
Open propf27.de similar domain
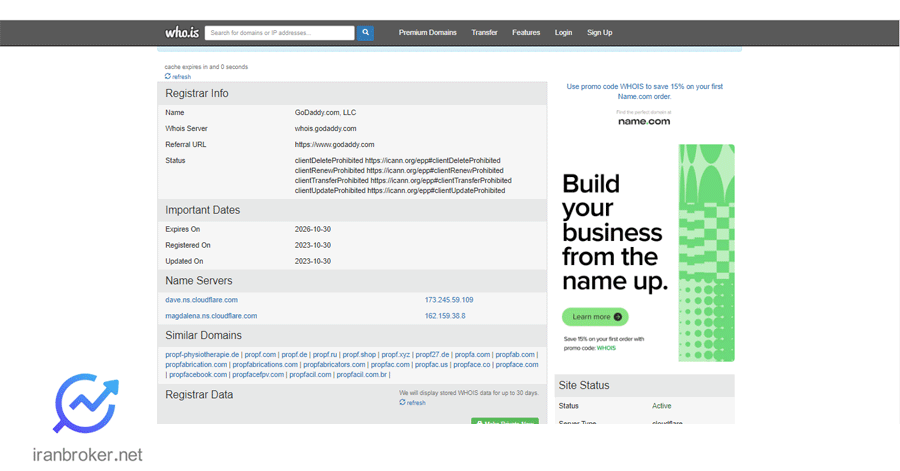432,355
